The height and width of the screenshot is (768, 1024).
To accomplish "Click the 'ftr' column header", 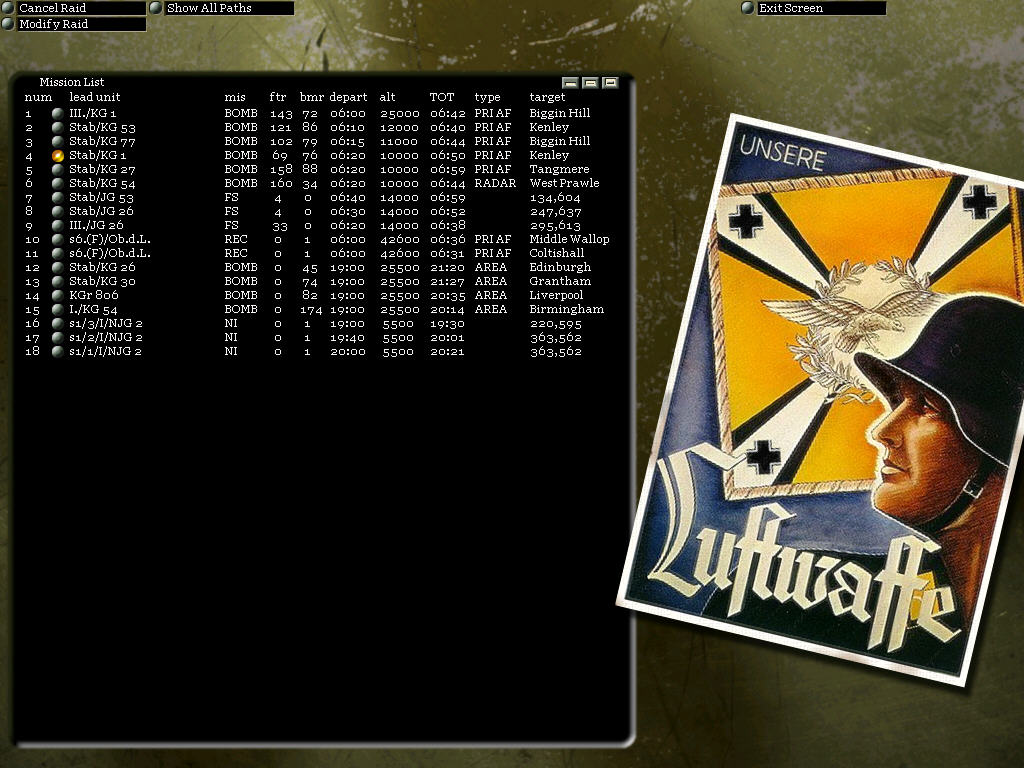I will [278, 97].
